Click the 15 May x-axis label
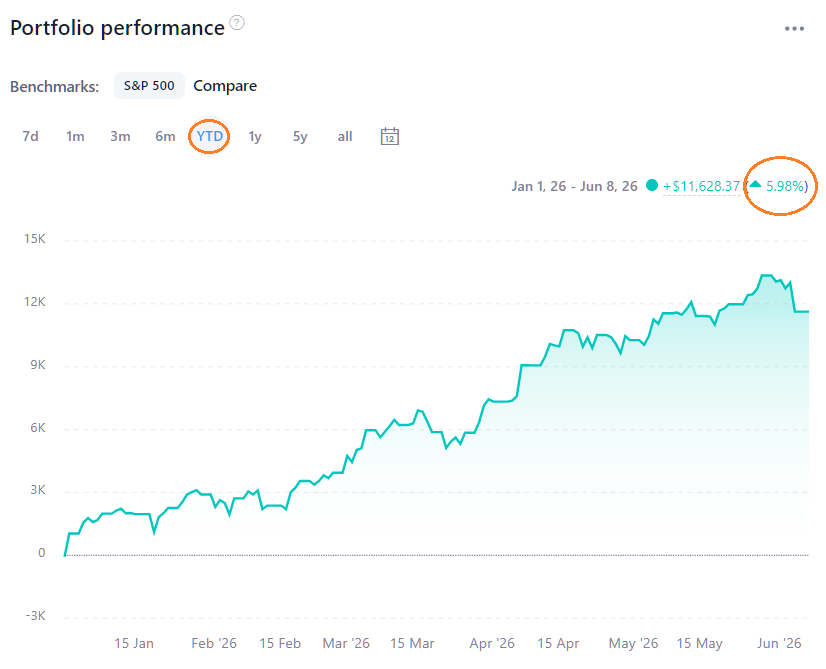Viewport: 826px width, 669px height. pyautogui.click(x=700, y=643)
